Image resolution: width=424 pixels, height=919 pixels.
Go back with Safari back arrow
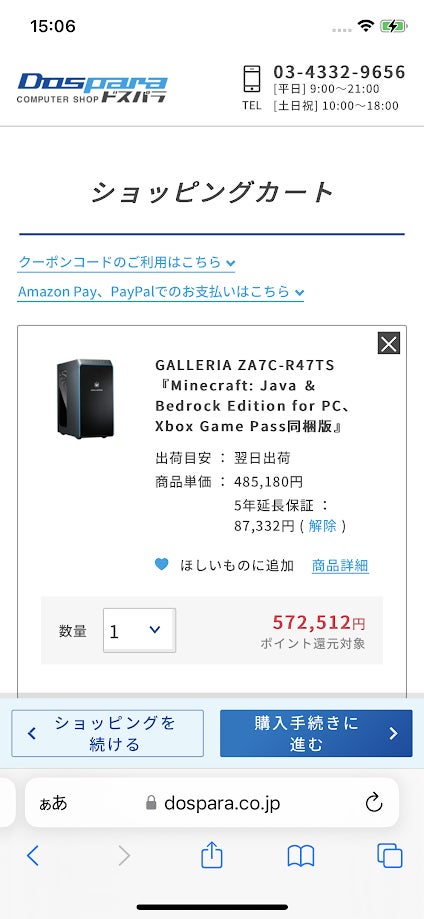[33, 856]
